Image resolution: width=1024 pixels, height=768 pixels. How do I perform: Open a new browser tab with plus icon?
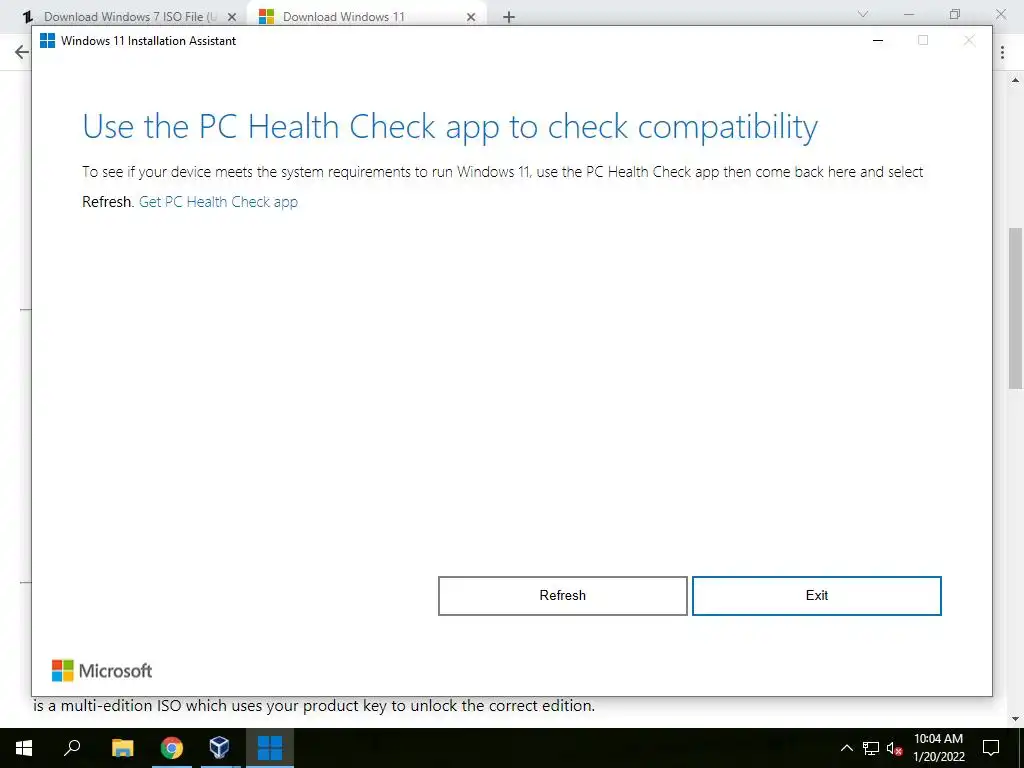pos(509,17)
